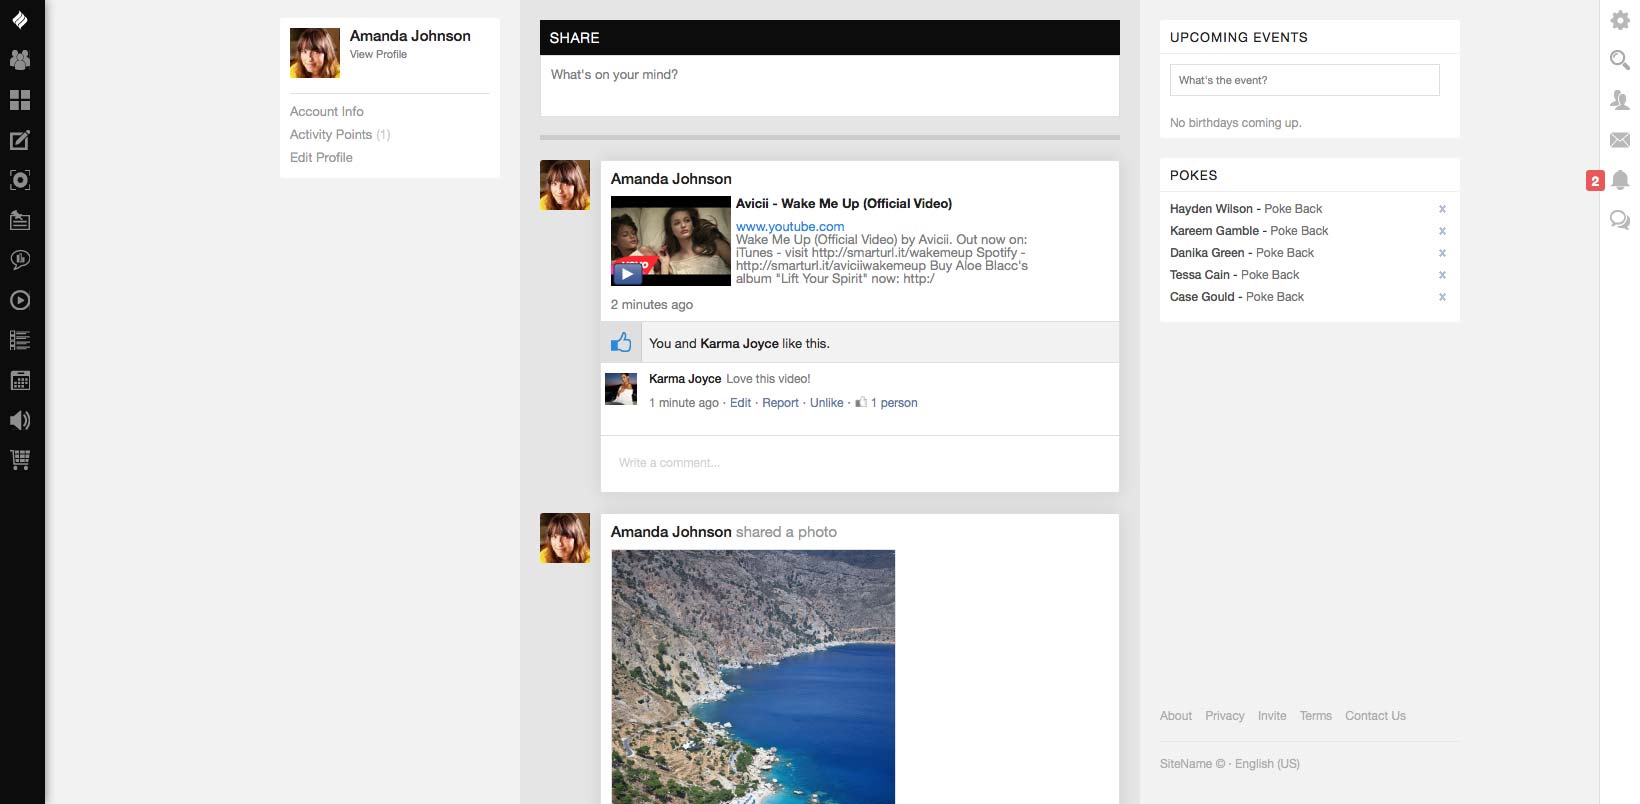The image size is (1640, 804).
Task: Poke Back Kareem Gamble
Action: point(1299,231)
